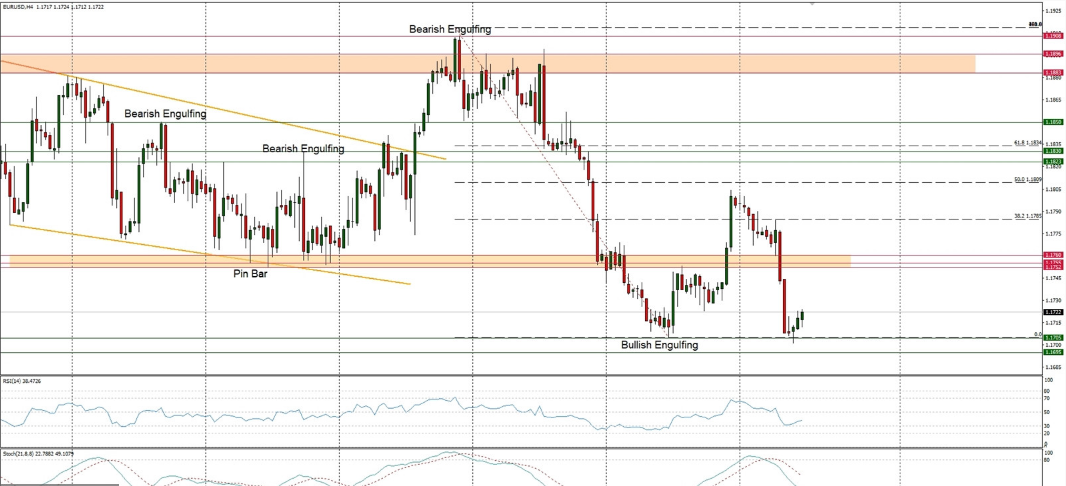Click the Pin Bar annotation label
1066x486 pixels.
[x=250, y=273]
